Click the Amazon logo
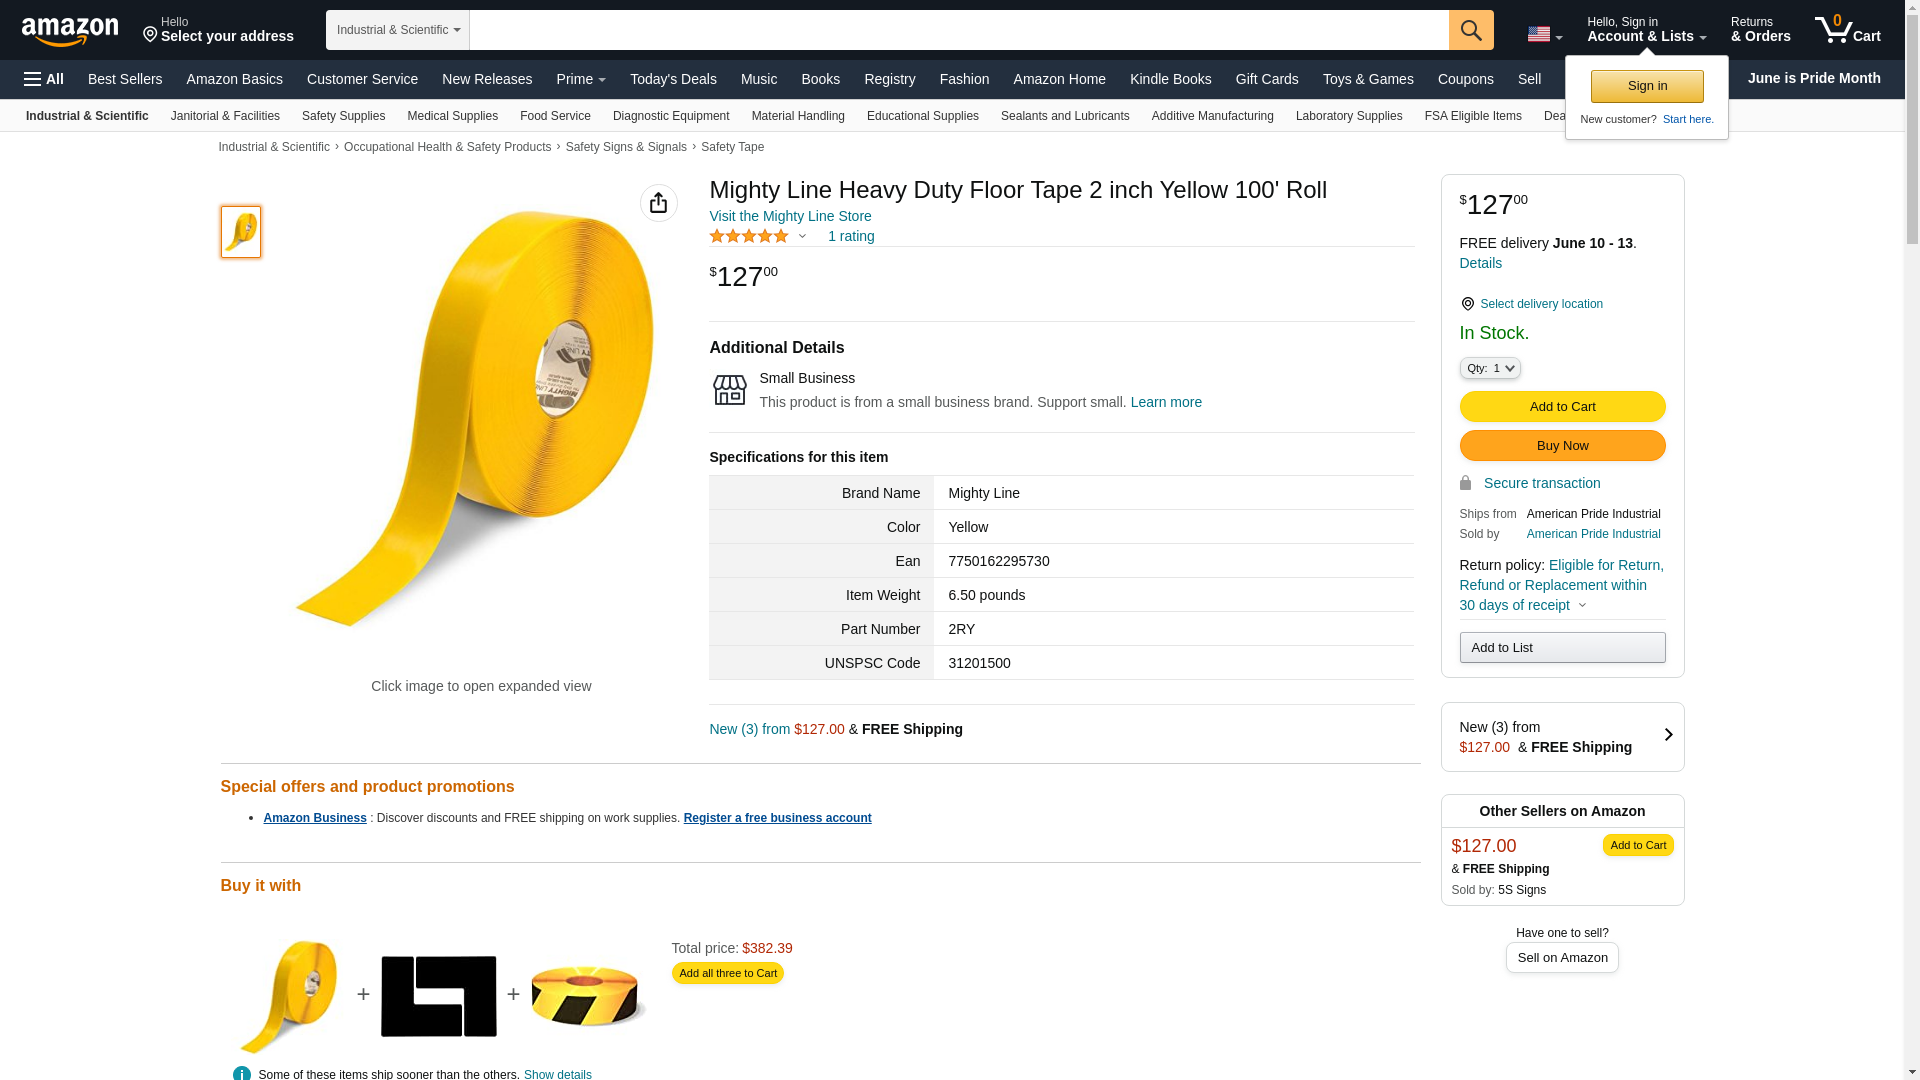Screen dimensions: 1920x1080 coord(70,31)
